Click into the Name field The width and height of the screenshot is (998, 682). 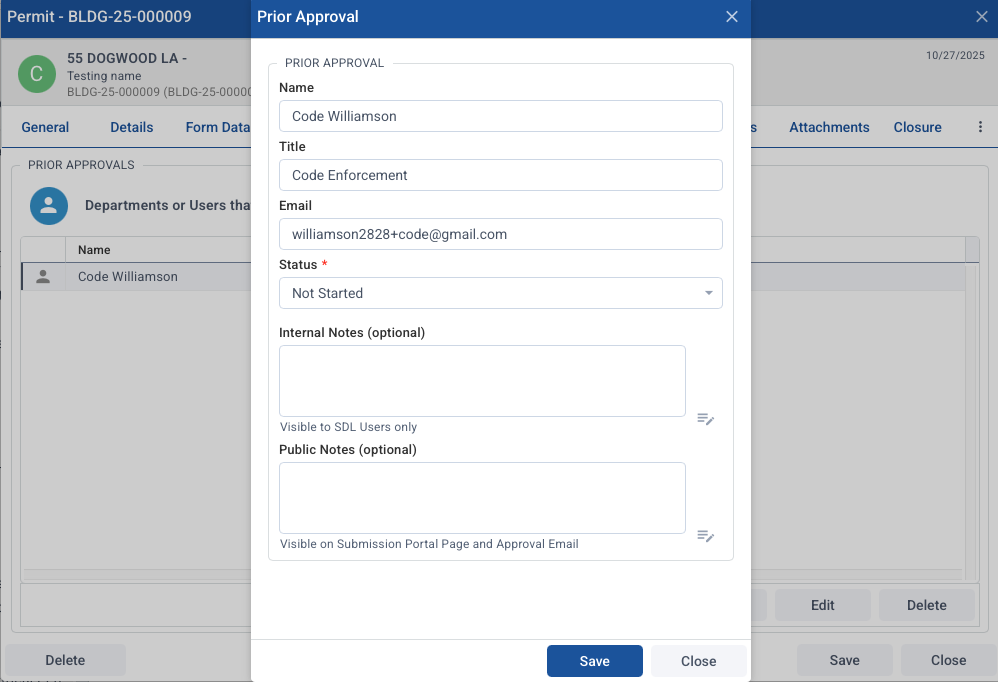[x=500, y=116]
